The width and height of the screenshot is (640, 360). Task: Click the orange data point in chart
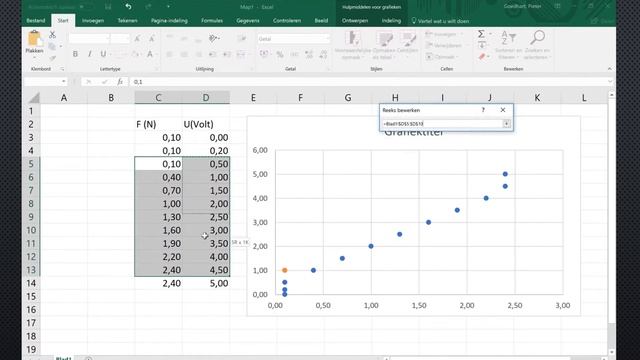click(285, 270)
